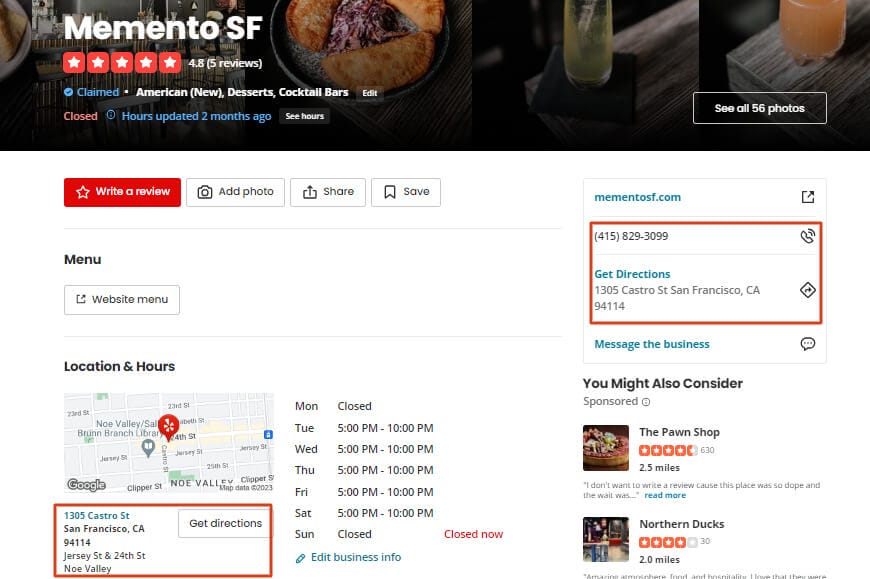Click The Pawn Shop star rating
This screenshot has width=870, height=579.
click(x=668, y=450)
